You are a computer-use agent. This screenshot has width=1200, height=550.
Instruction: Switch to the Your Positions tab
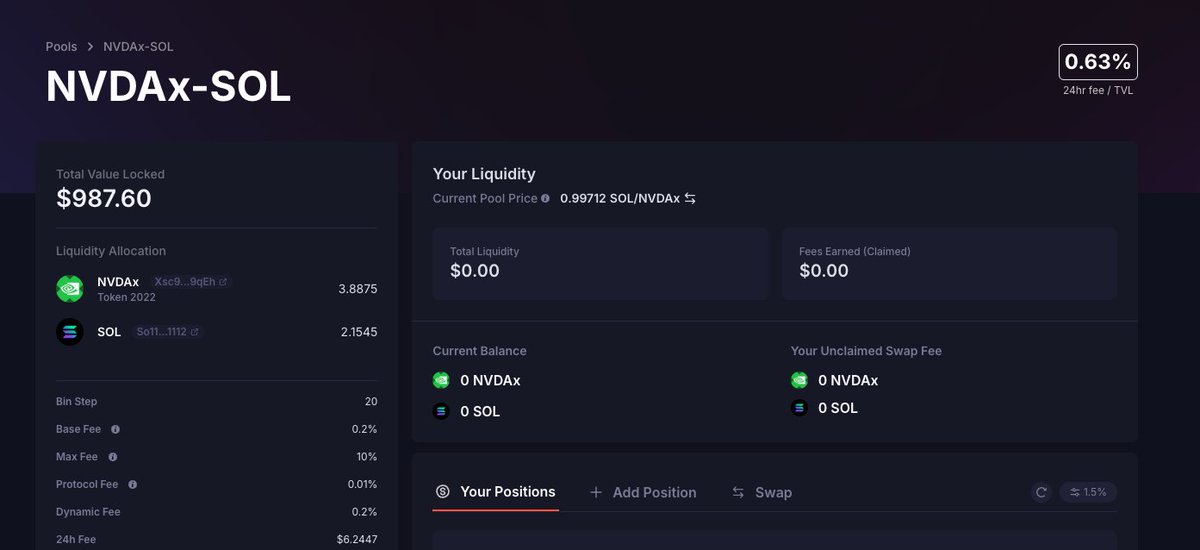[x=496, y=492]
